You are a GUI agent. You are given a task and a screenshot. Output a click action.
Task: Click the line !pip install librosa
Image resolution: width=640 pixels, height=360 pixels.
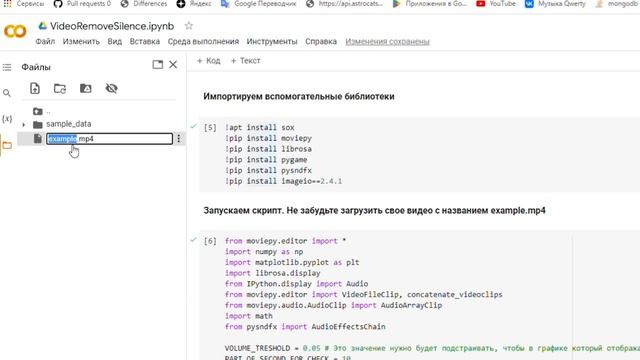point(268,149)
